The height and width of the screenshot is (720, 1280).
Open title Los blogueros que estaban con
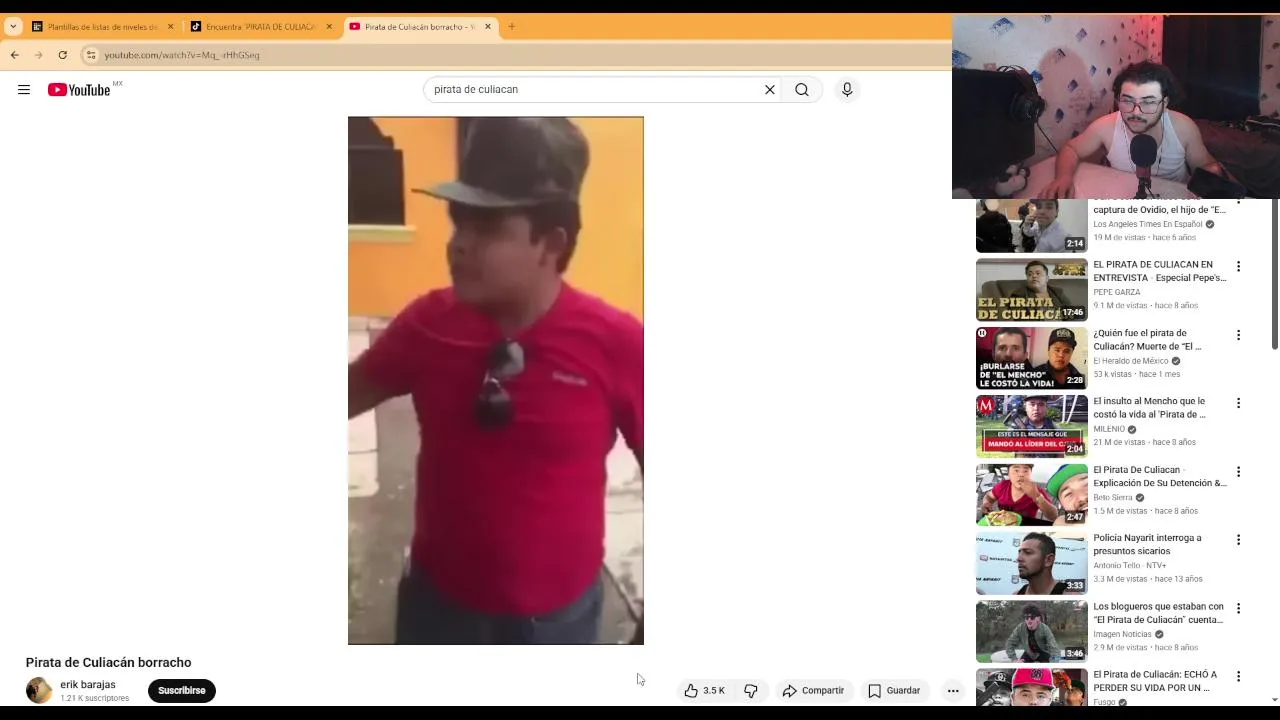click(1158, 613)
